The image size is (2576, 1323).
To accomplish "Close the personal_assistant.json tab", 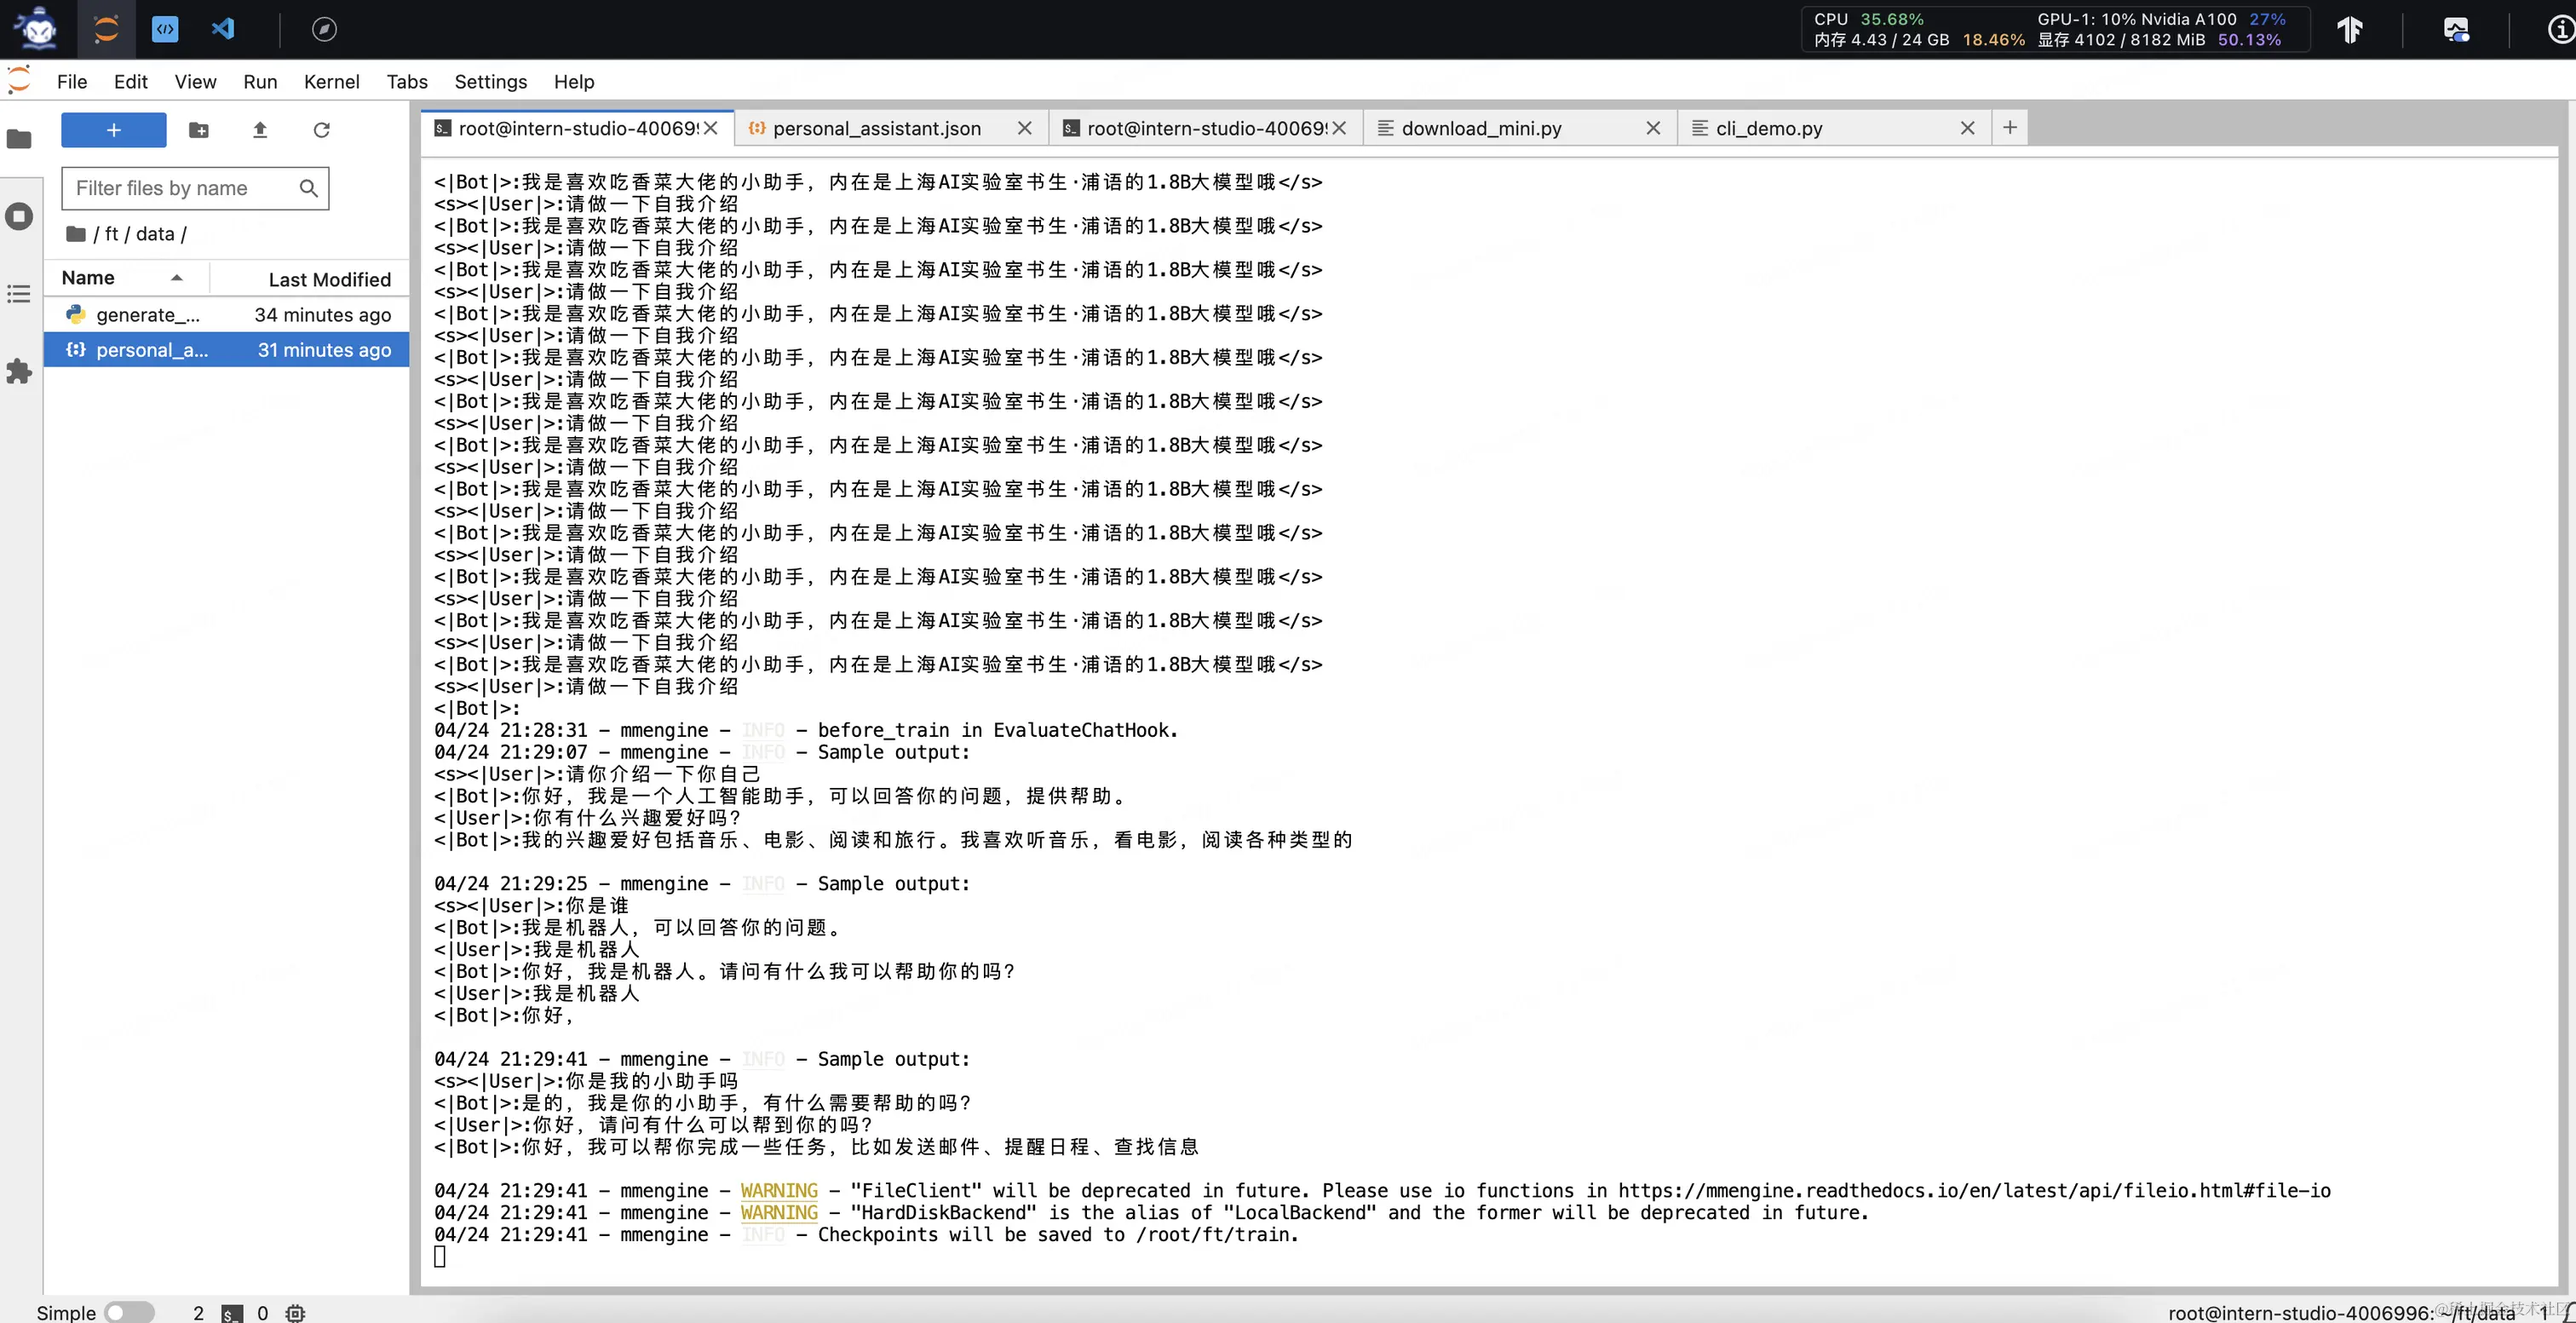I will point(1024,128).
